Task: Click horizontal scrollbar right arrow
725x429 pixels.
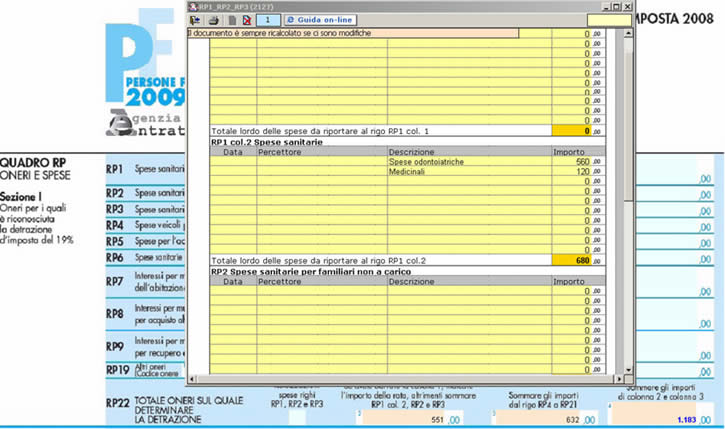Action: coord(617,379)
